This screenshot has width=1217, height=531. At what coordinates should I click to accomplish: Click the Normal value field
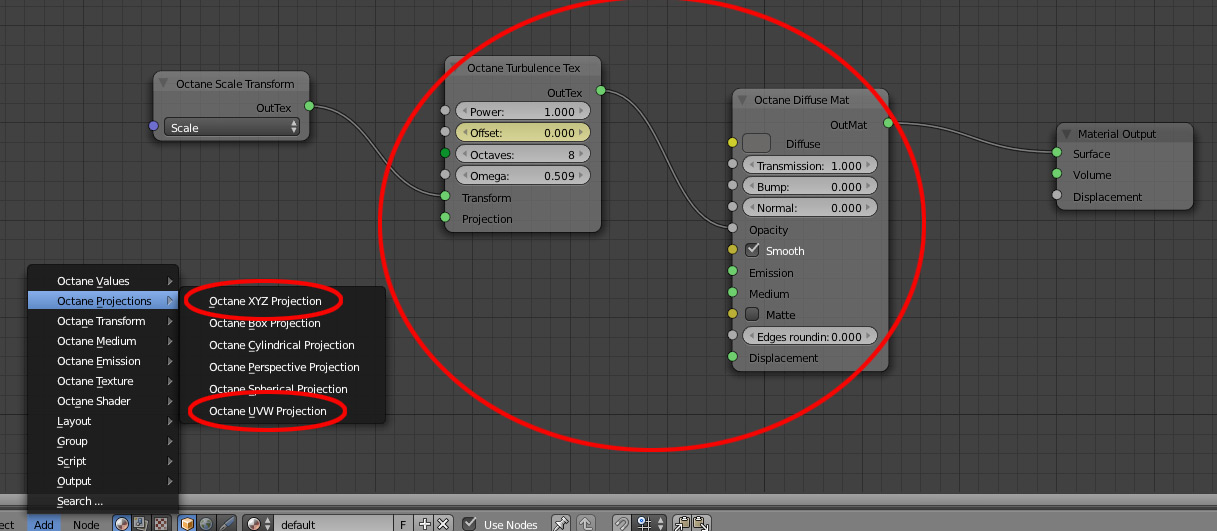click(x=810, y=208)
